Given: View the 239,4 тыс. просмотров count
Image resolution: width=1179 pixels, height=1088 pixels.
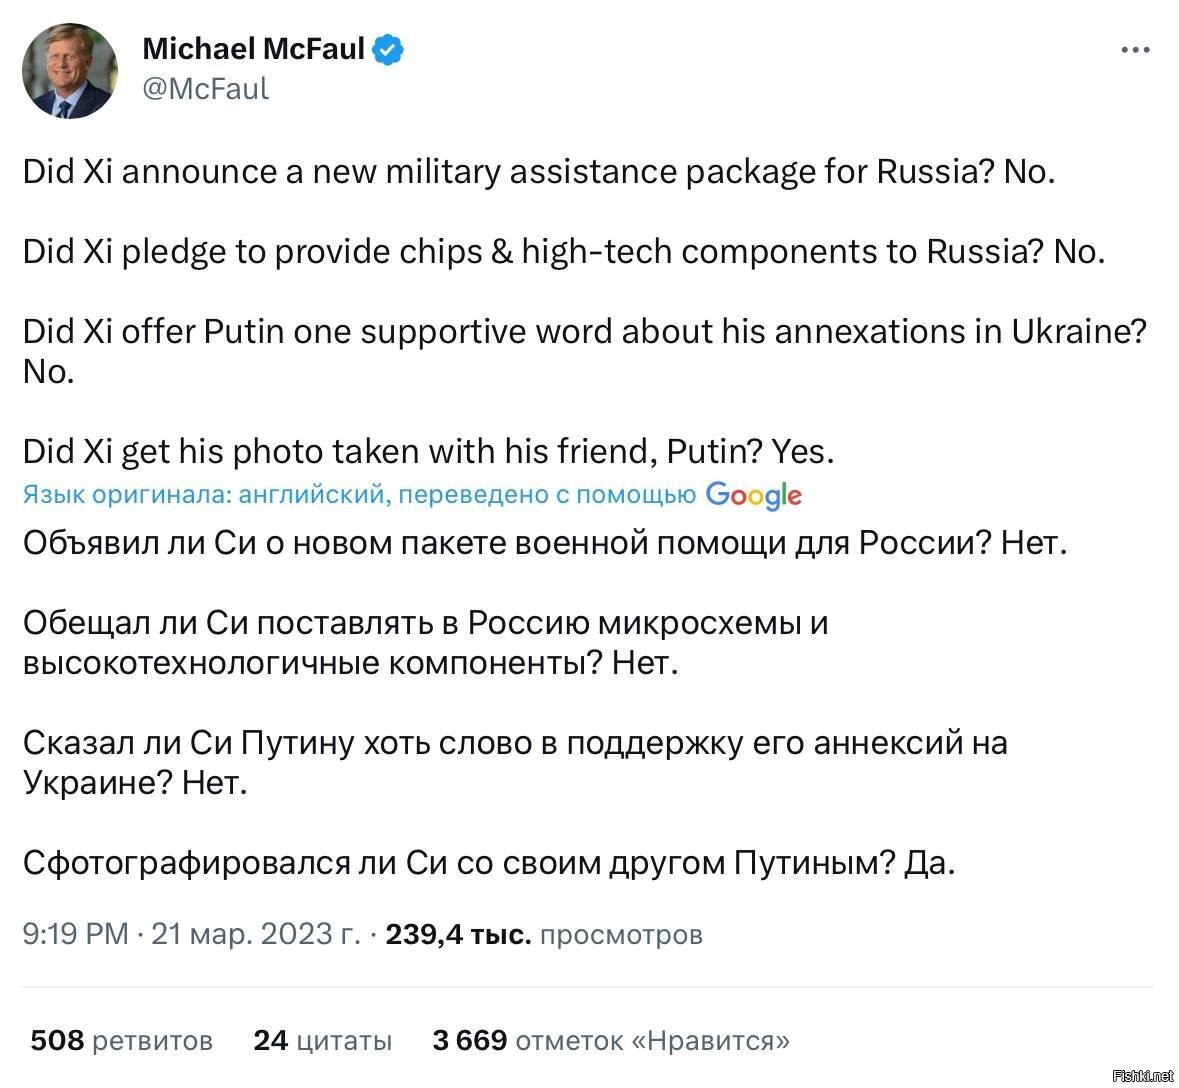Looking at the screenshot, I should tap(544, 934).
